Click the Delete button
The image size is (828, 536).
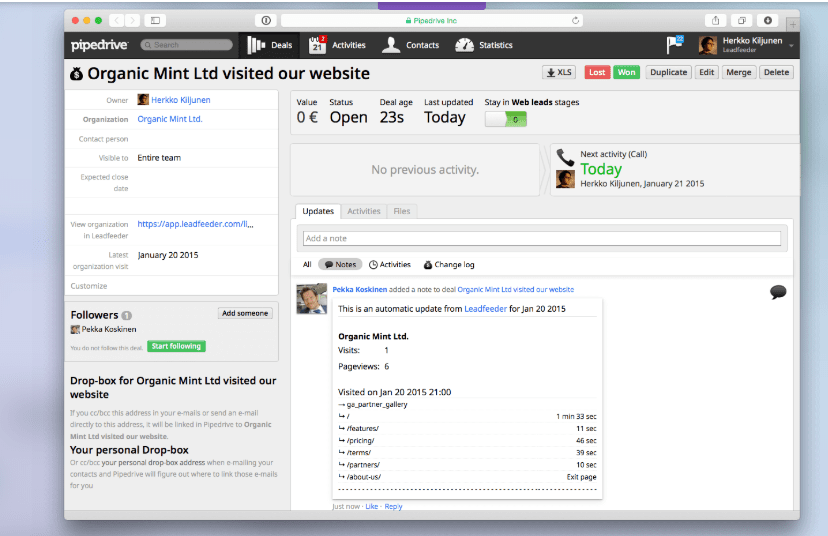[776, 72]
